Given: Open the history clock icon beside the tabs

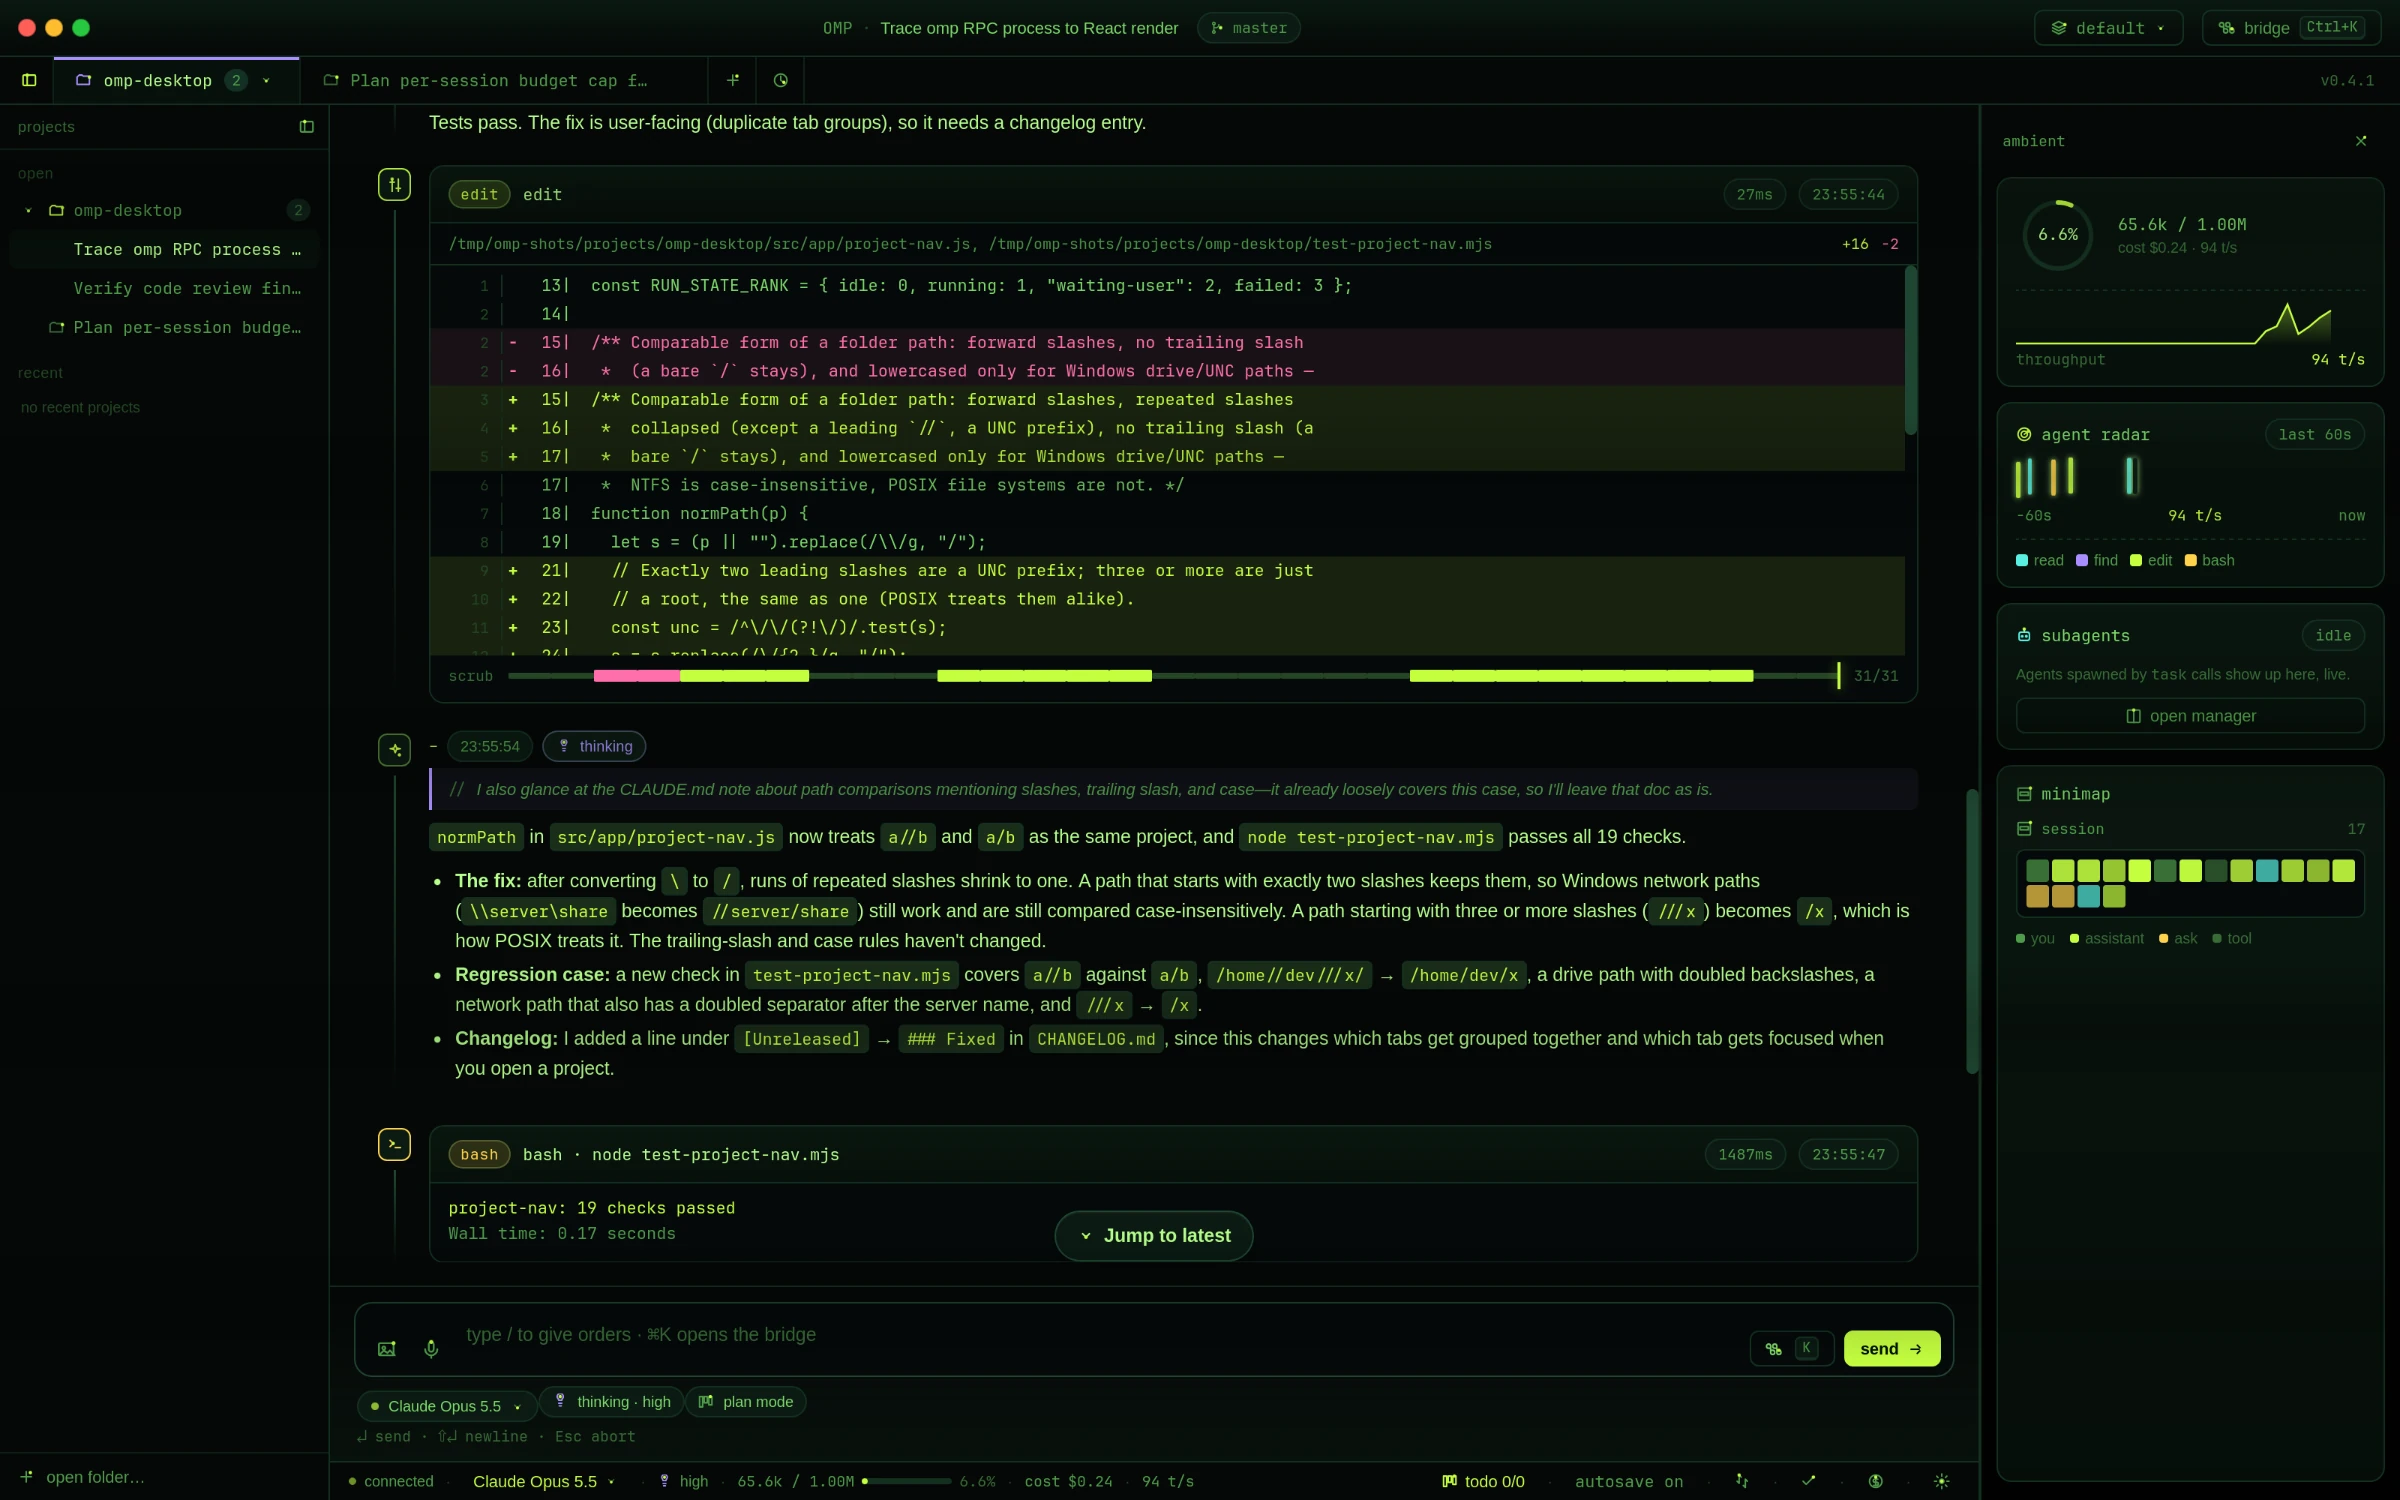Looking at the screenshot, I should pyautogui.click(x=781, y=80).
